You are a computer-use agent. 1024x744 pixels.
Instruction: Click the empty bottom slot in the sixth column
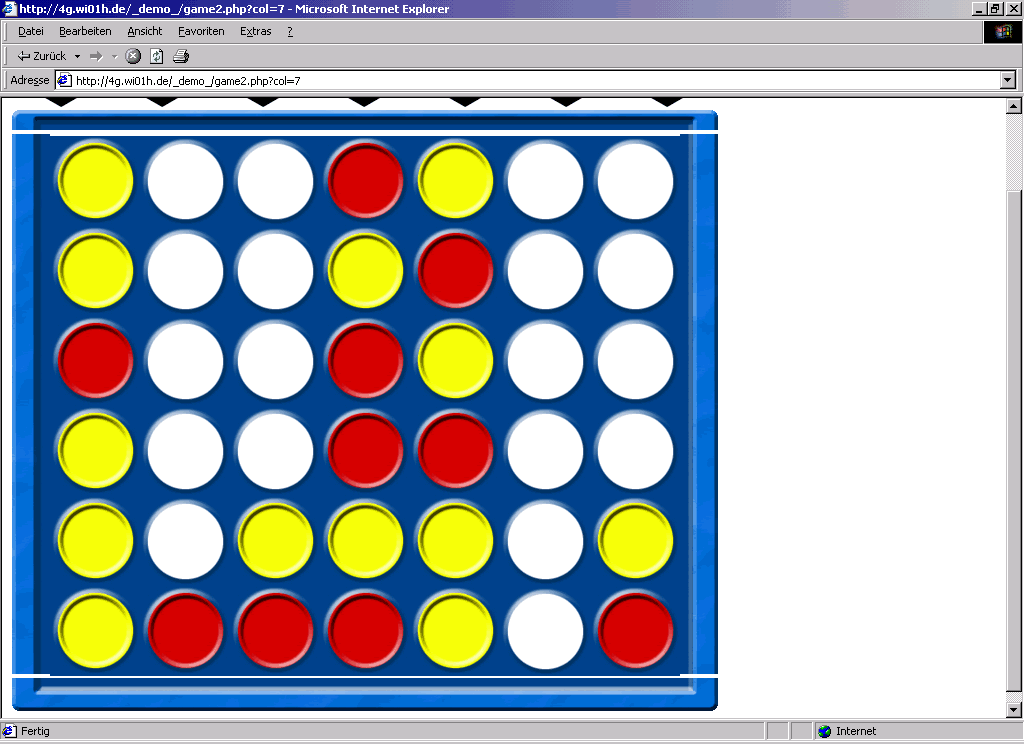545,631
